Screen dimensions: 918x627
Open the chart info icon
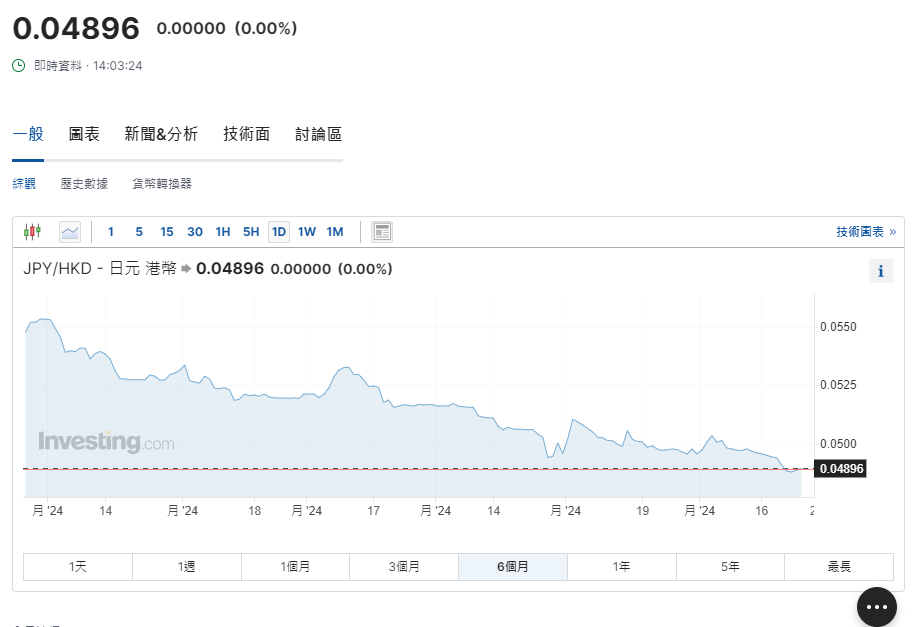point(880,271)
